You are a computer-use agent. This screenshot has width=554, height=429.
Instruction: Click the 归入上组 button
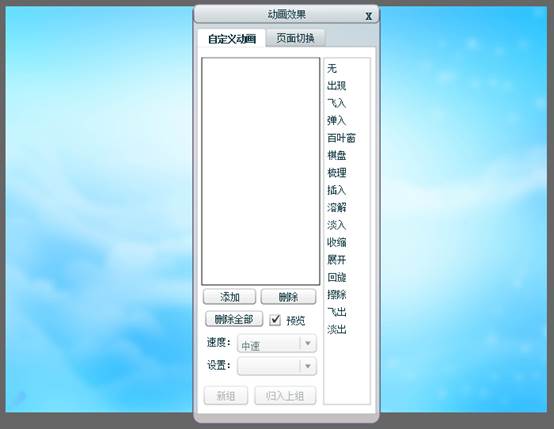pos(285,395)
